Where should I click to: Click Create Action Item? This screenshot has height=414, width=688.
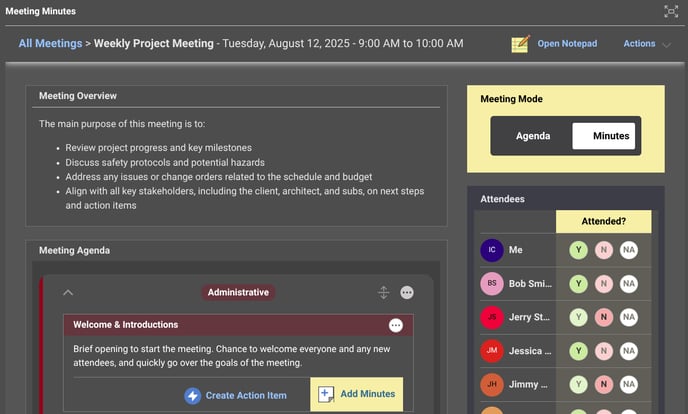pyautogui.click(x=235, y=395)
